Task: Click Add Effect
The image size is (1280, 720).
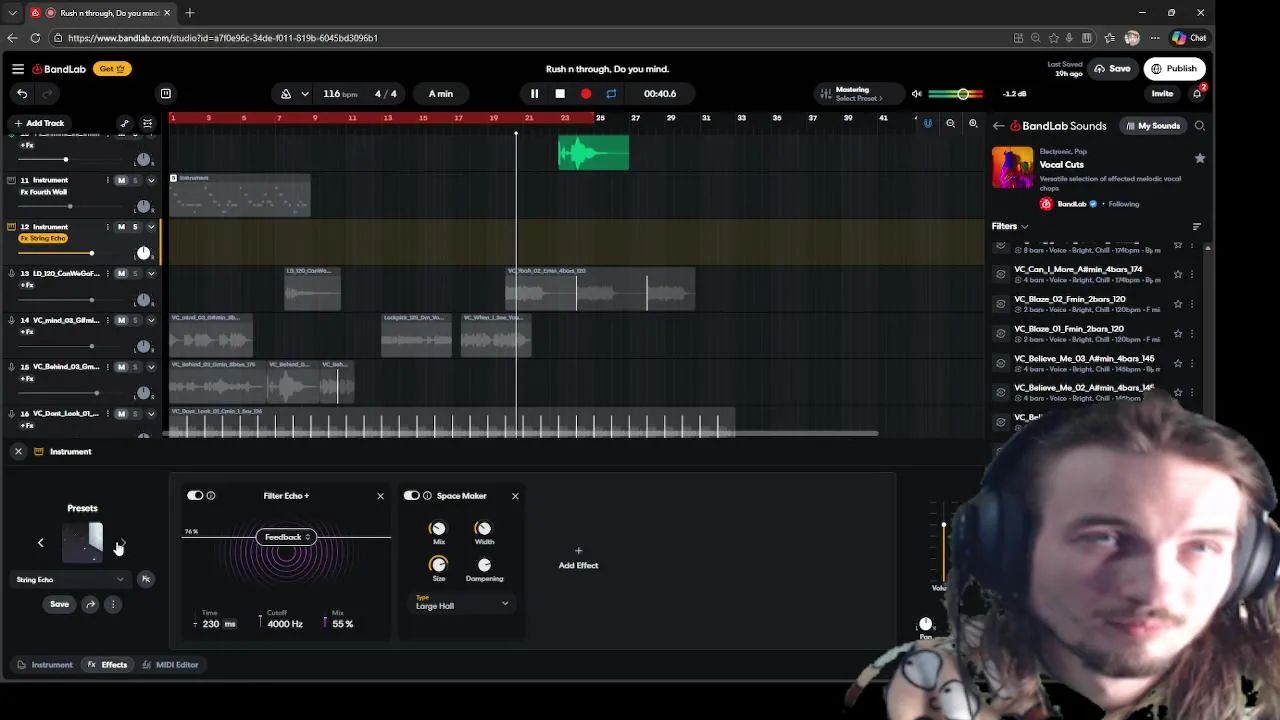Action: 578,559
